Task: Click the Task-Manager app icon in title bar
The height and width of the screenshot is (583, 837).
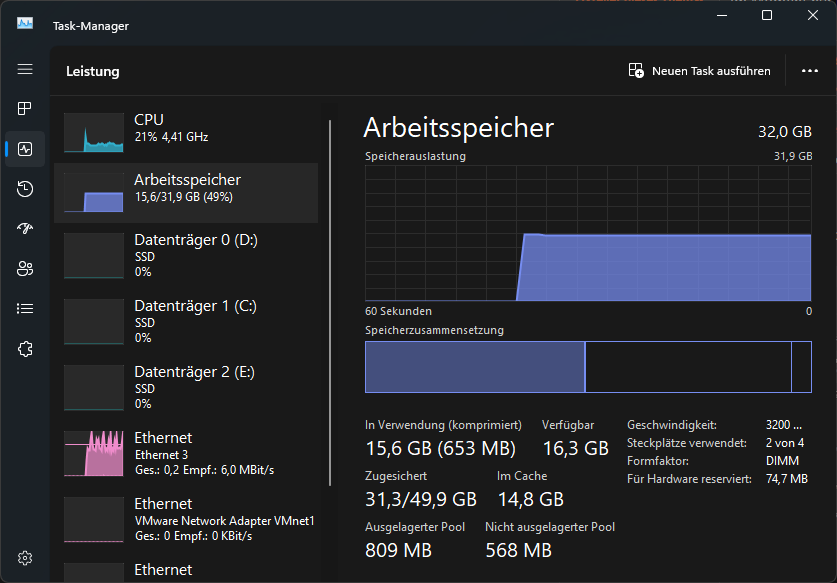Action: pyautogui.click(x=25, y=24)
